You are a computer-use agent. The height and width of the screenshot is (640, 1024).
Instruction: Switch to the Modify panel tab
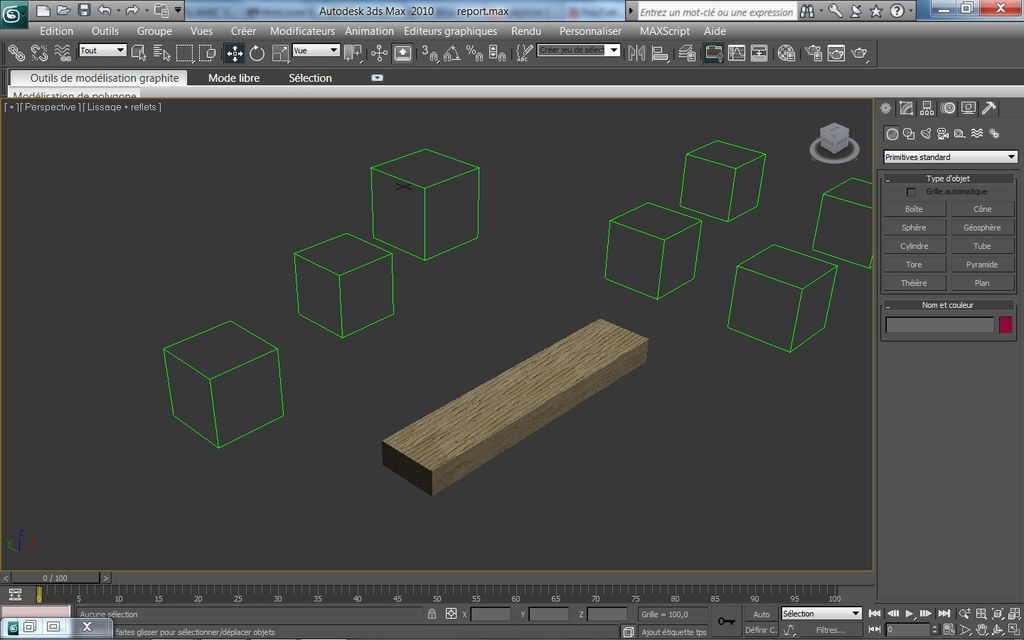pos(906,108)
